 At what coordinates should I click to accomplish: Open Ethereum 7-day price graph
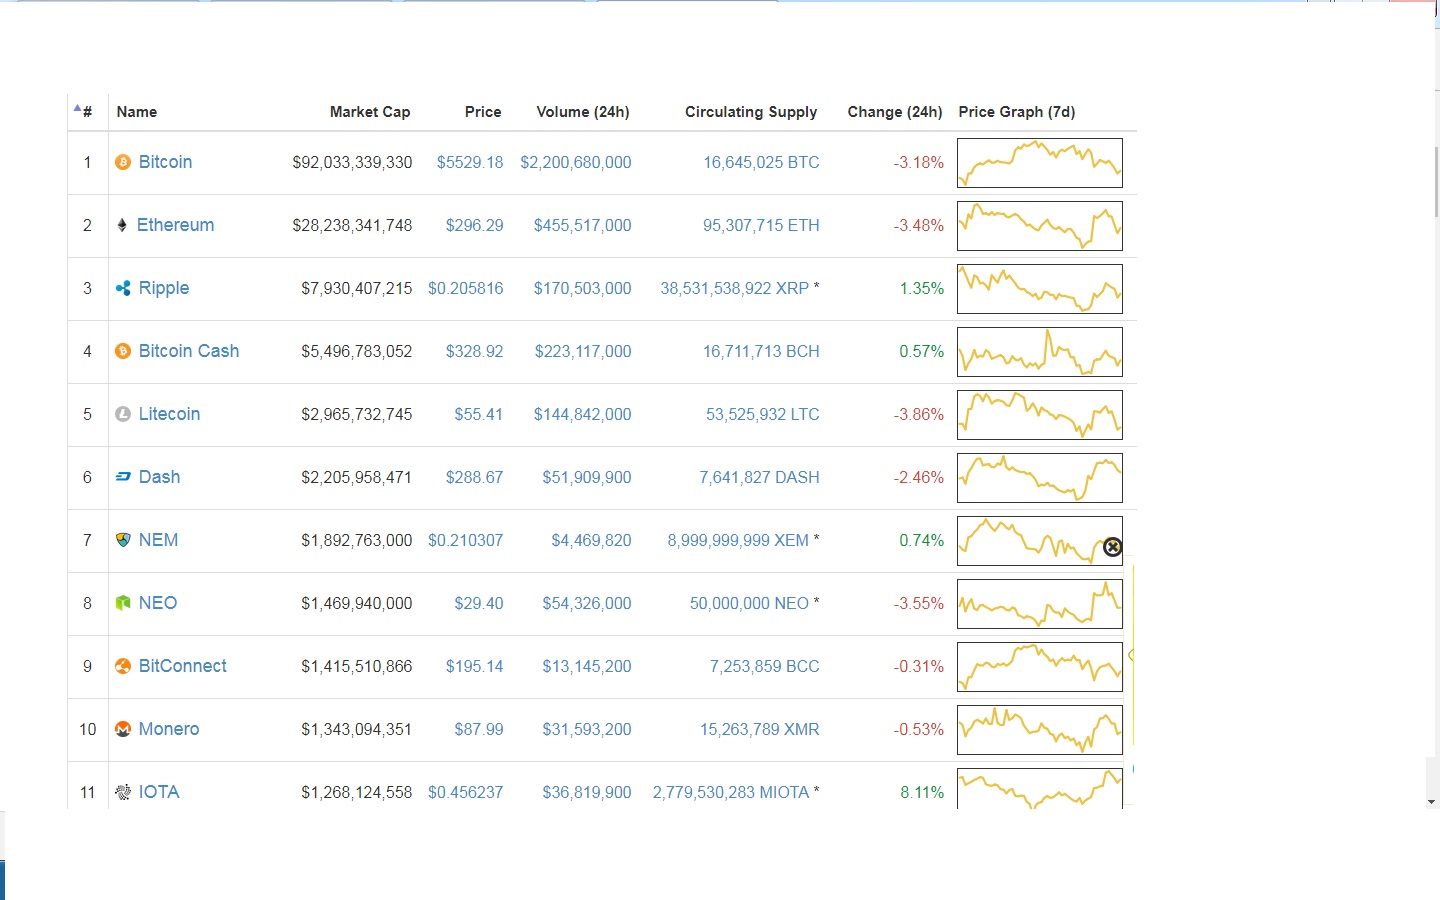[1040, 226]
